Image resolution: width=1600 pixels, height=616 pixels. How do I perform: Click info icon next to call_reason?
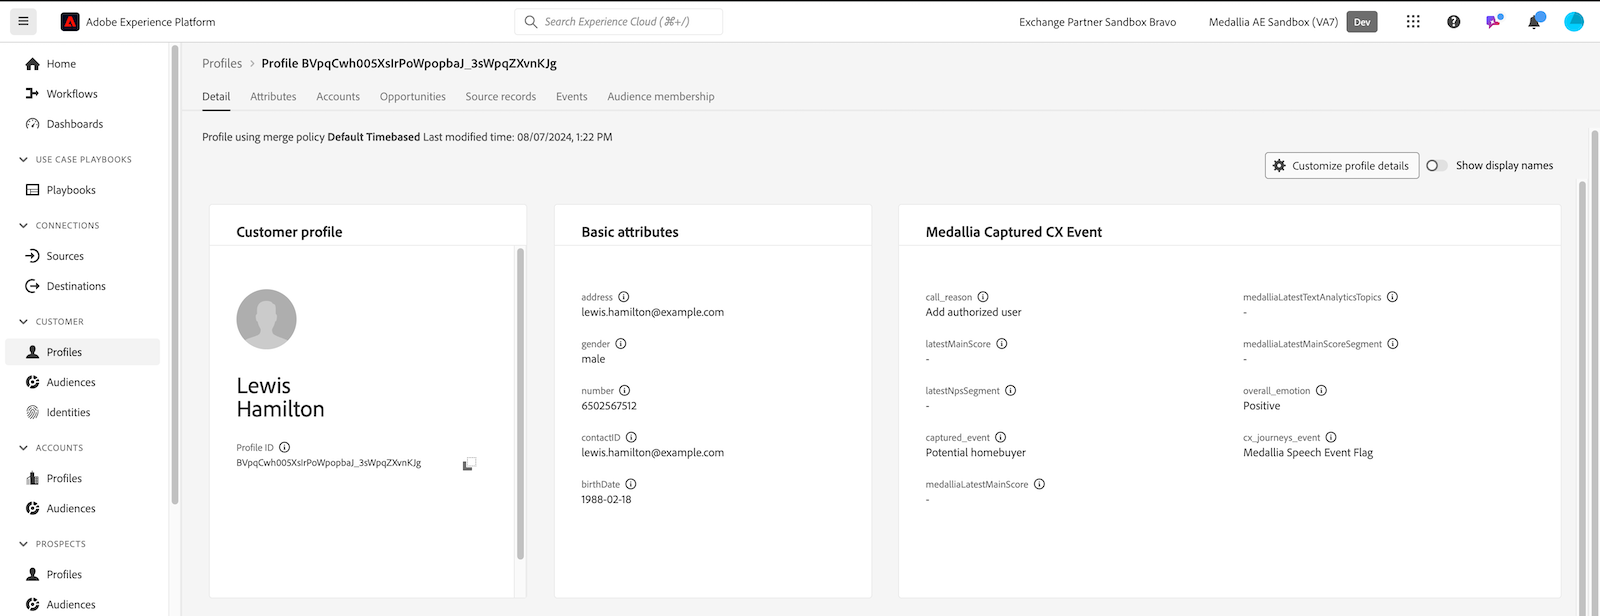tap(983, 297)
